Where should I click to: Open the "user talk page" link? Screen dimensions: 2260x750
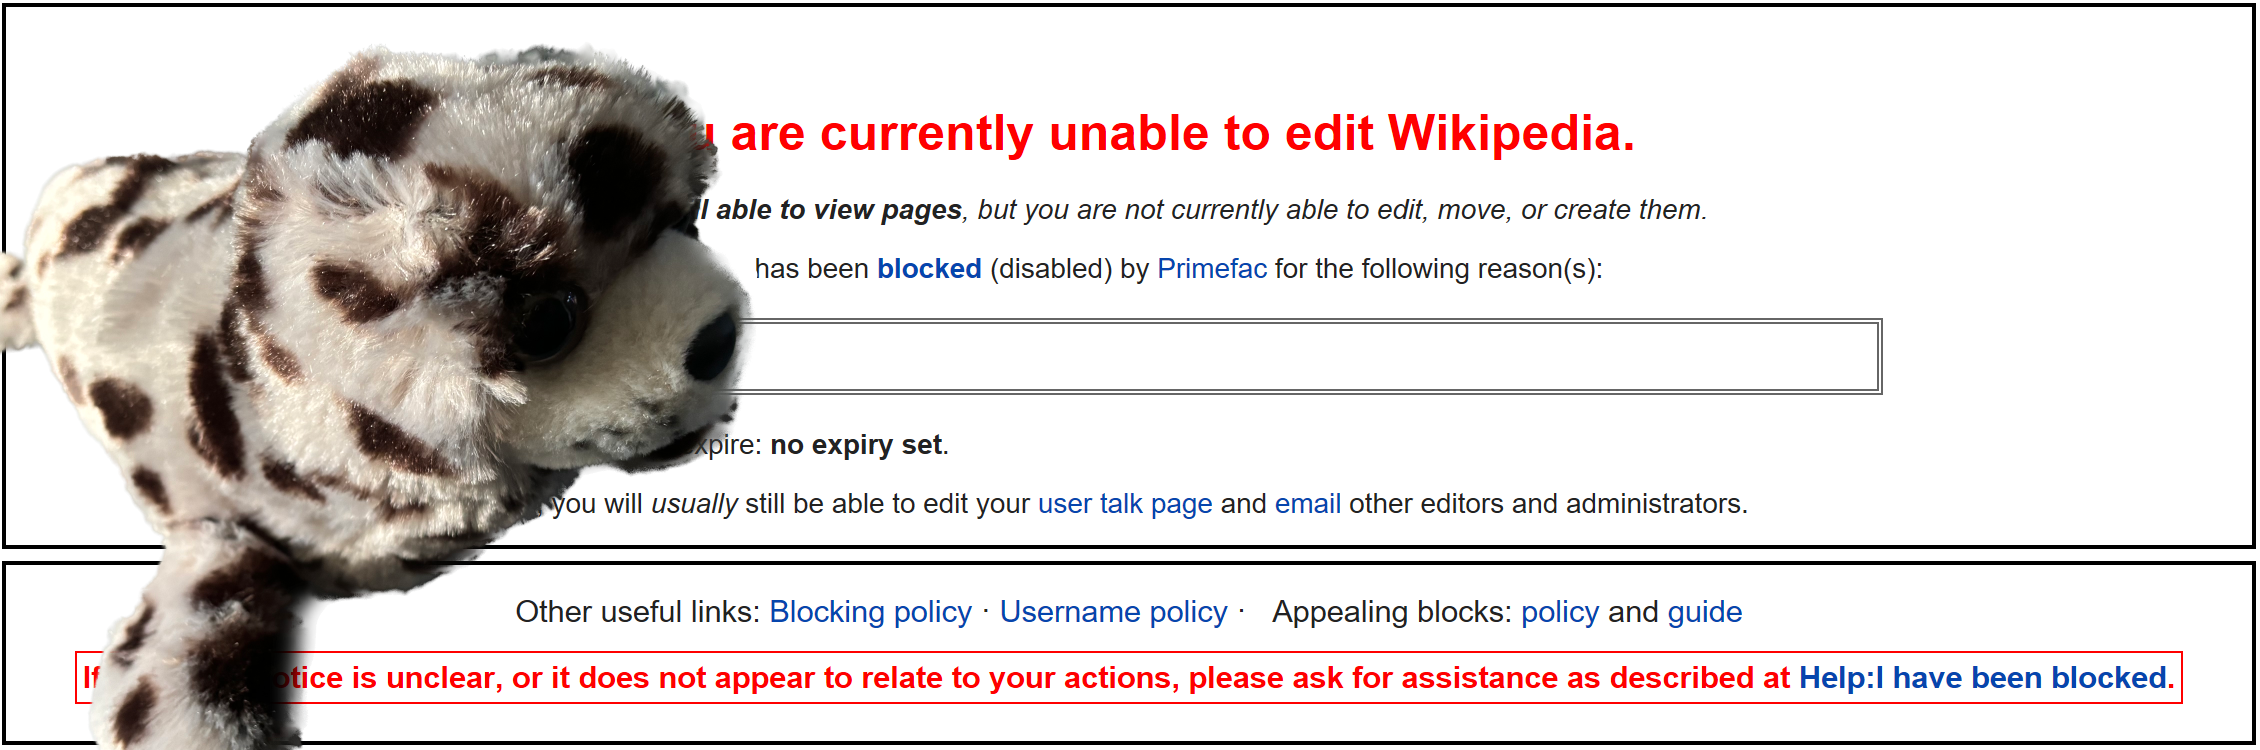point(1124,503)
